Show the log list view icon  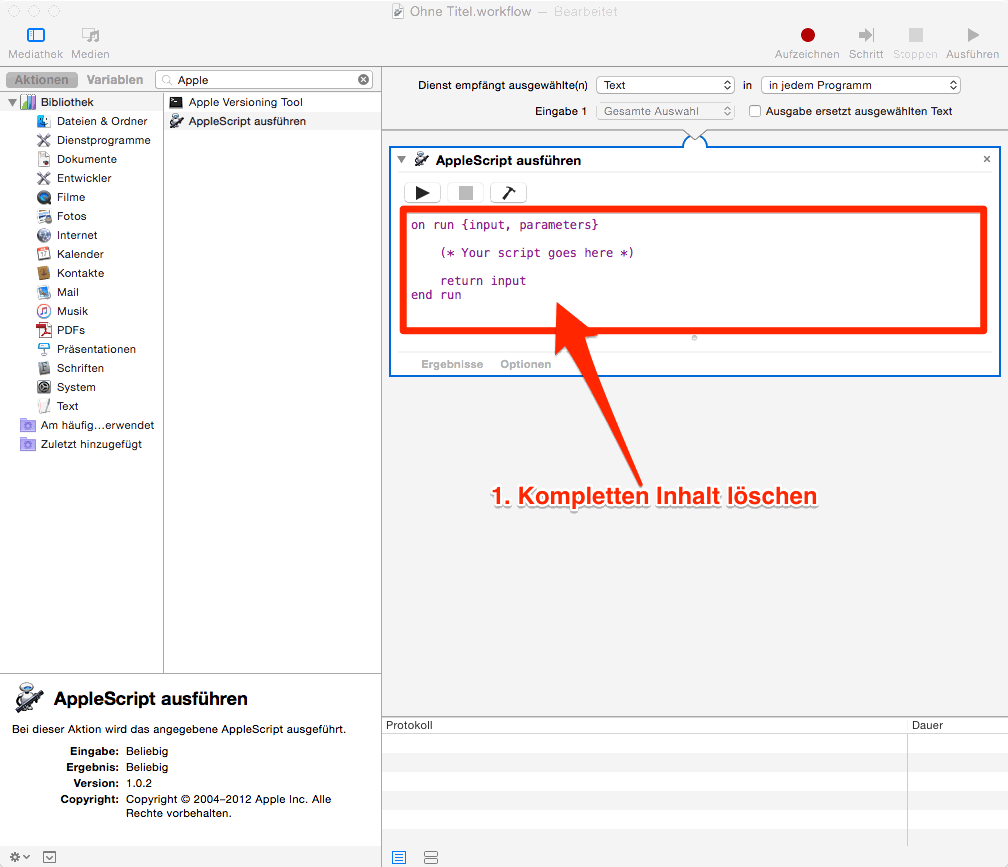pyautogui.click(x=399, y=857)
